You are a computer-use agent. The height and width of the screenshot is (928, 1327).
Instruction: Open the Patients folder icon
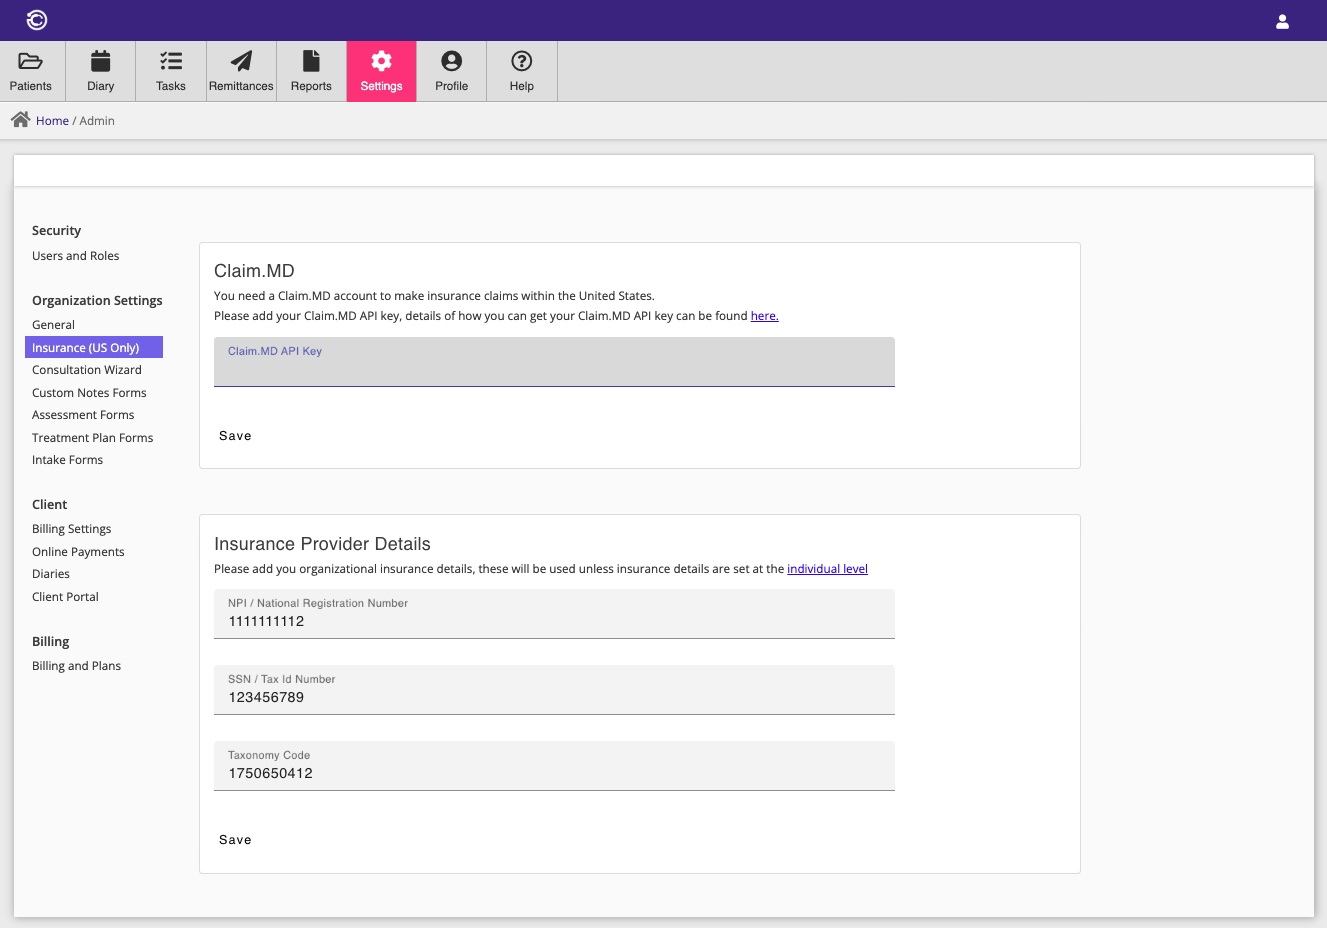[31, 62]
